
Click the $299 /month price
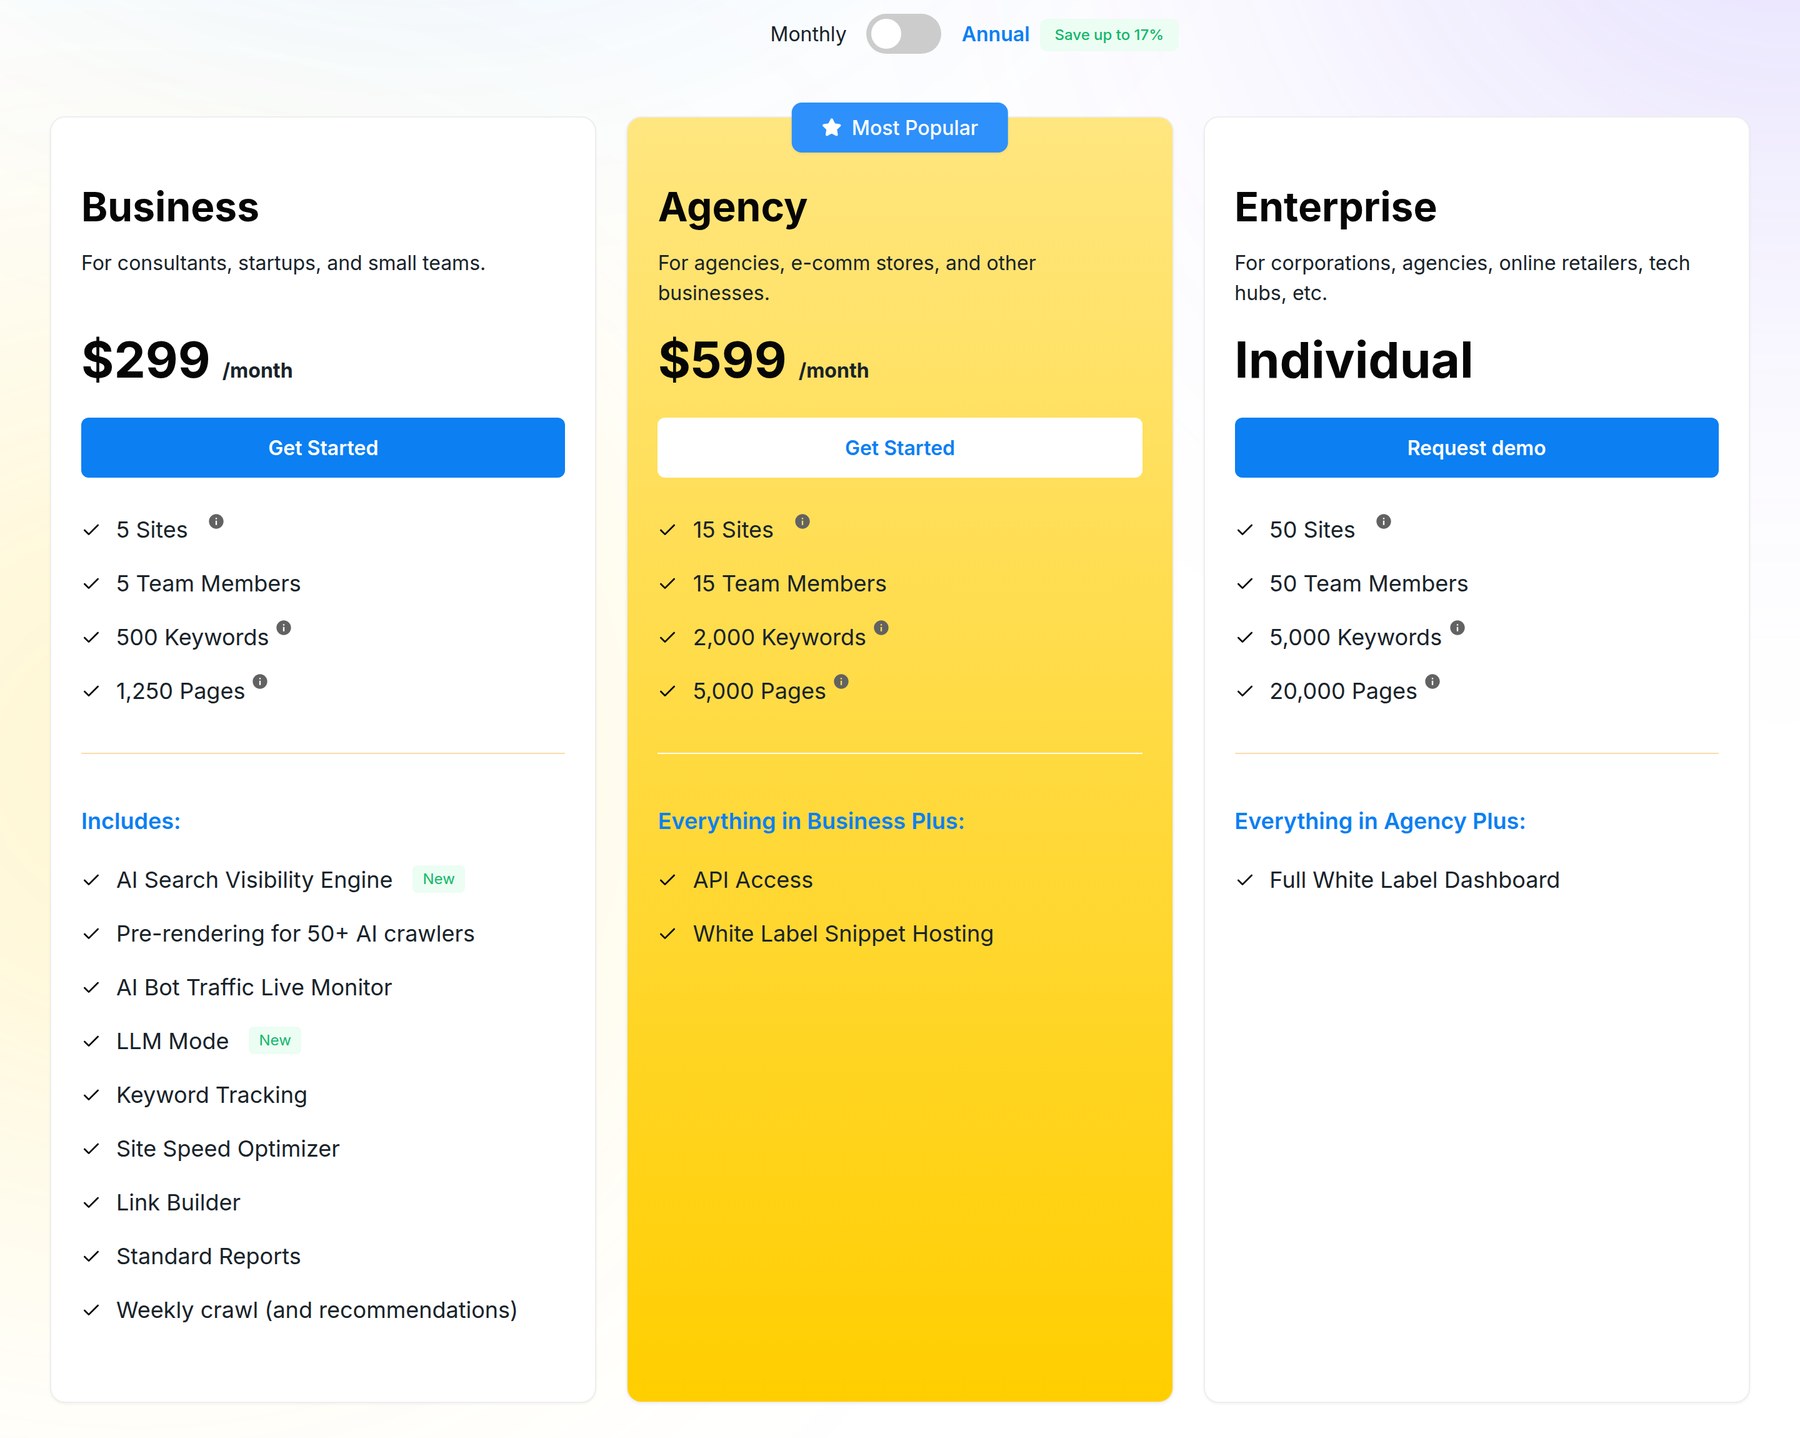(187, 360)
